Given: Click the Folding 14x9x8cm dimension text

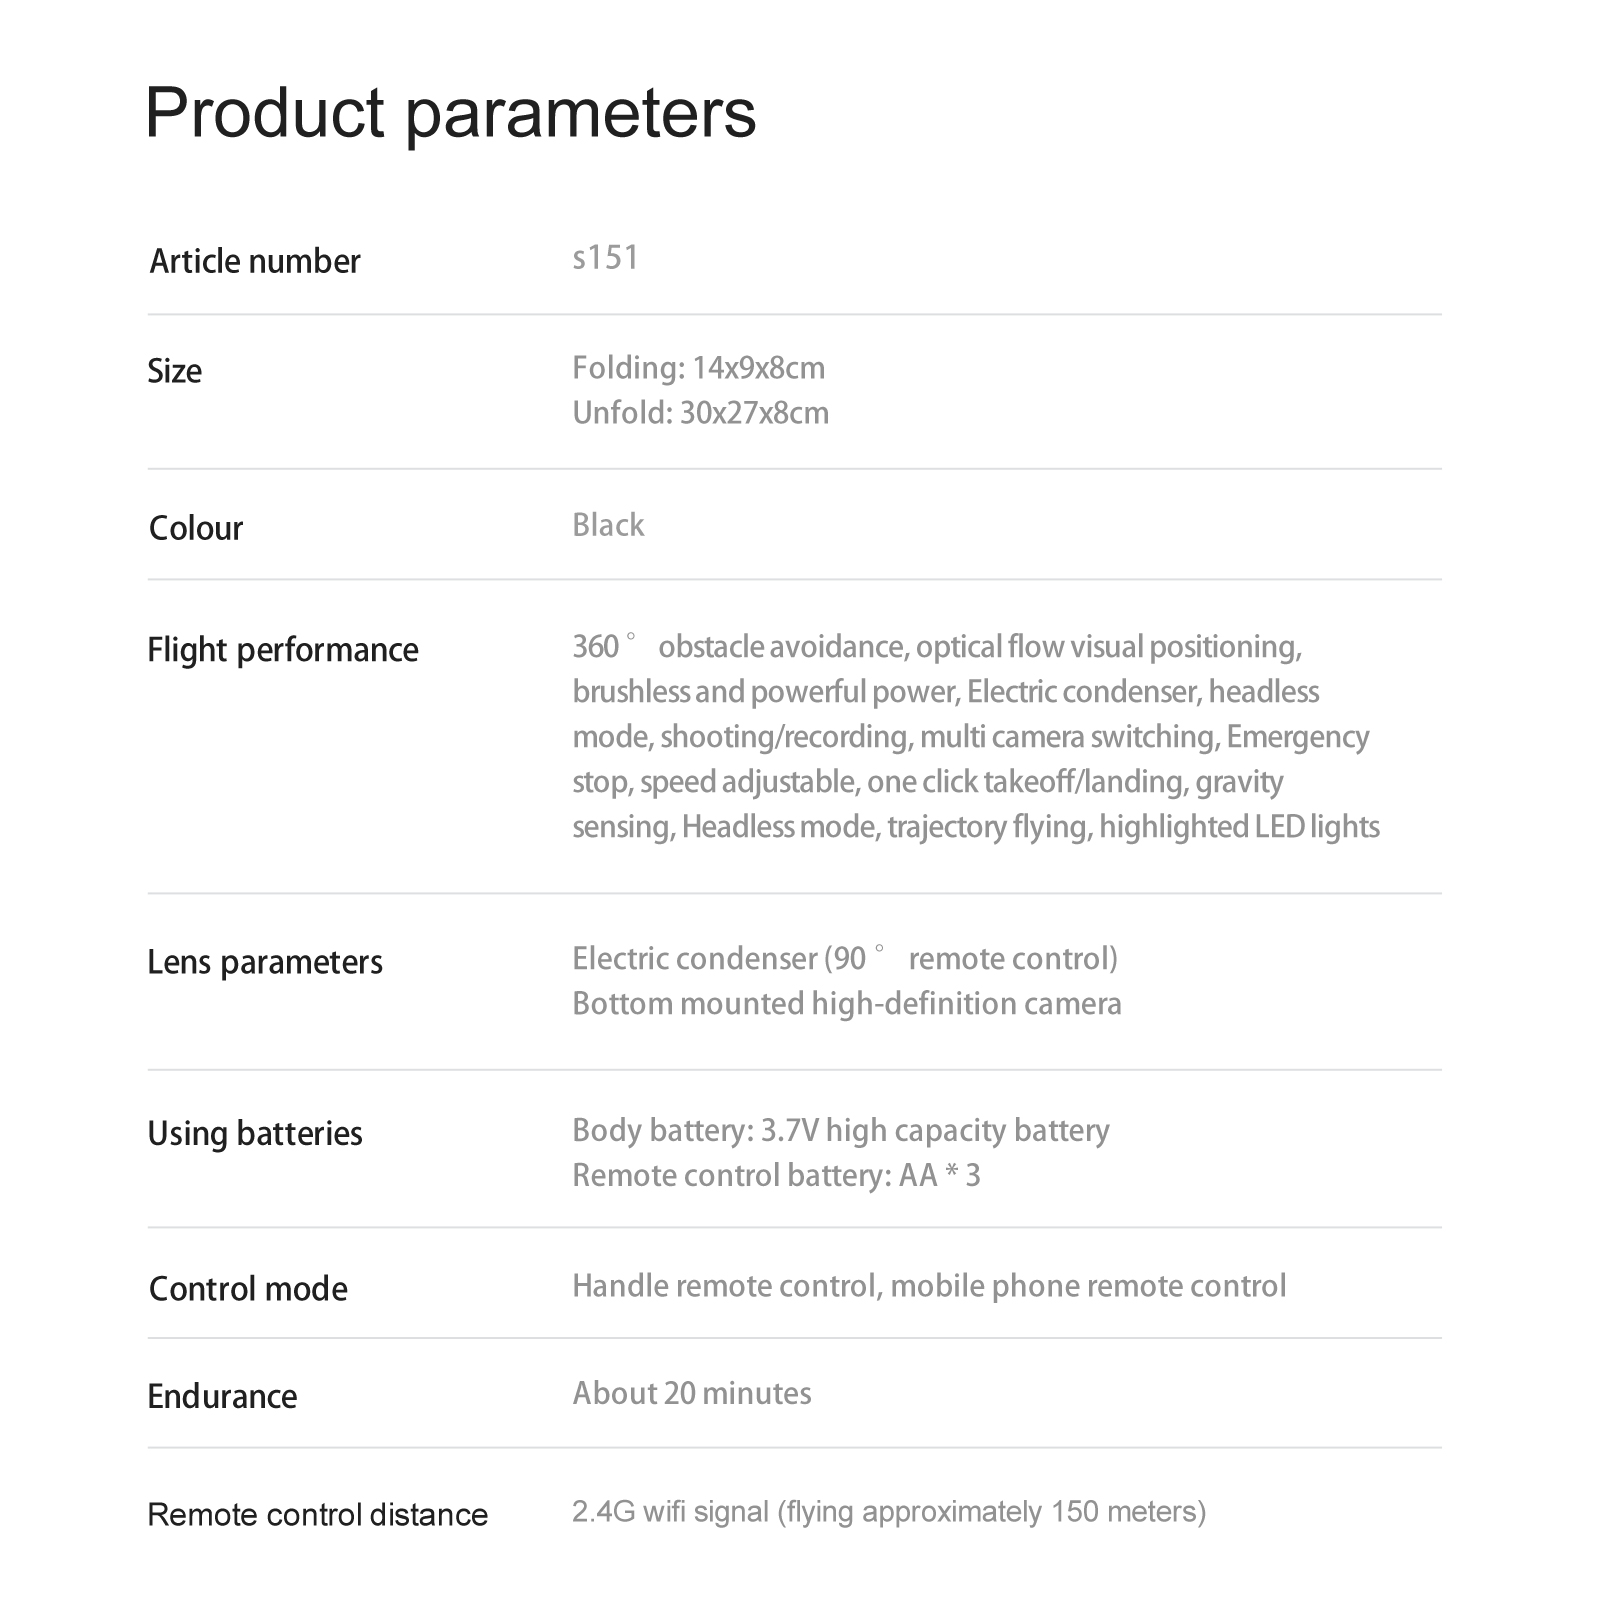Looking at the screenshot, I should coord(698,368).
